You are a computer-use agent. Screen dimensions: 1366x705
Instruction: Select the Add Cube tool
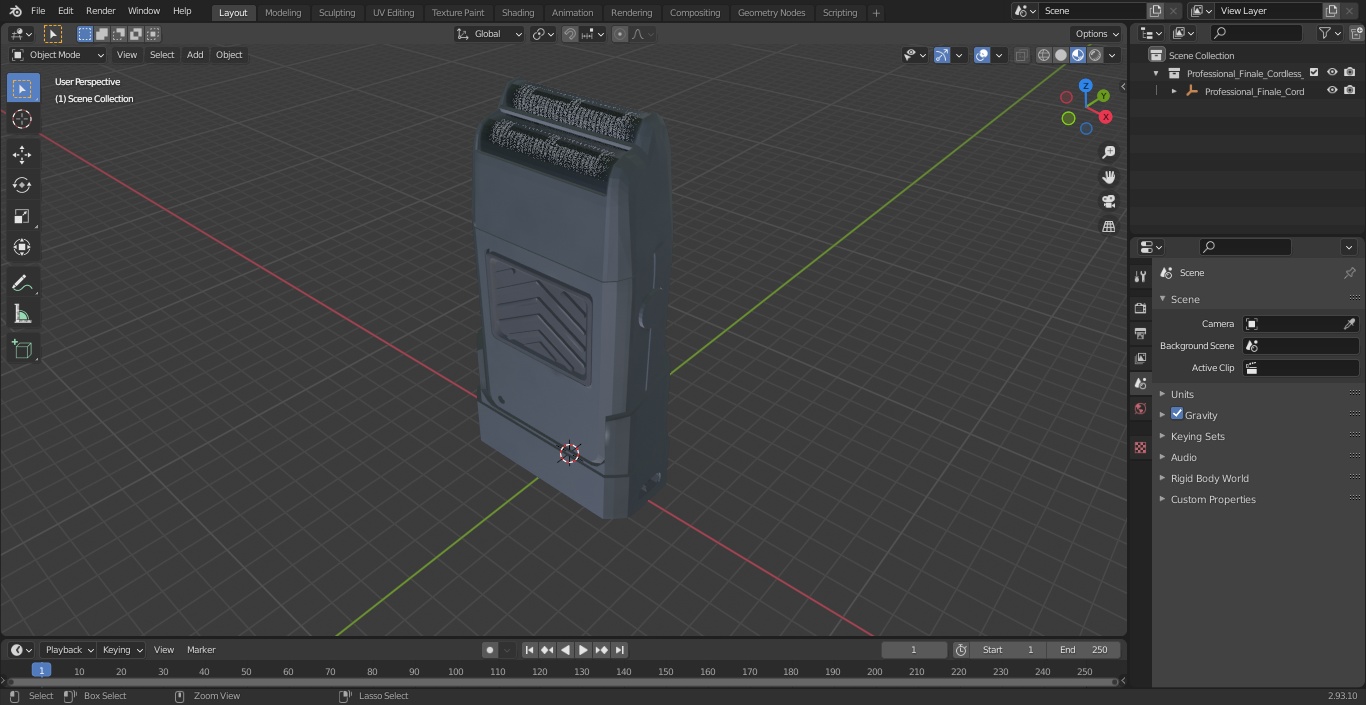(22, 350)
